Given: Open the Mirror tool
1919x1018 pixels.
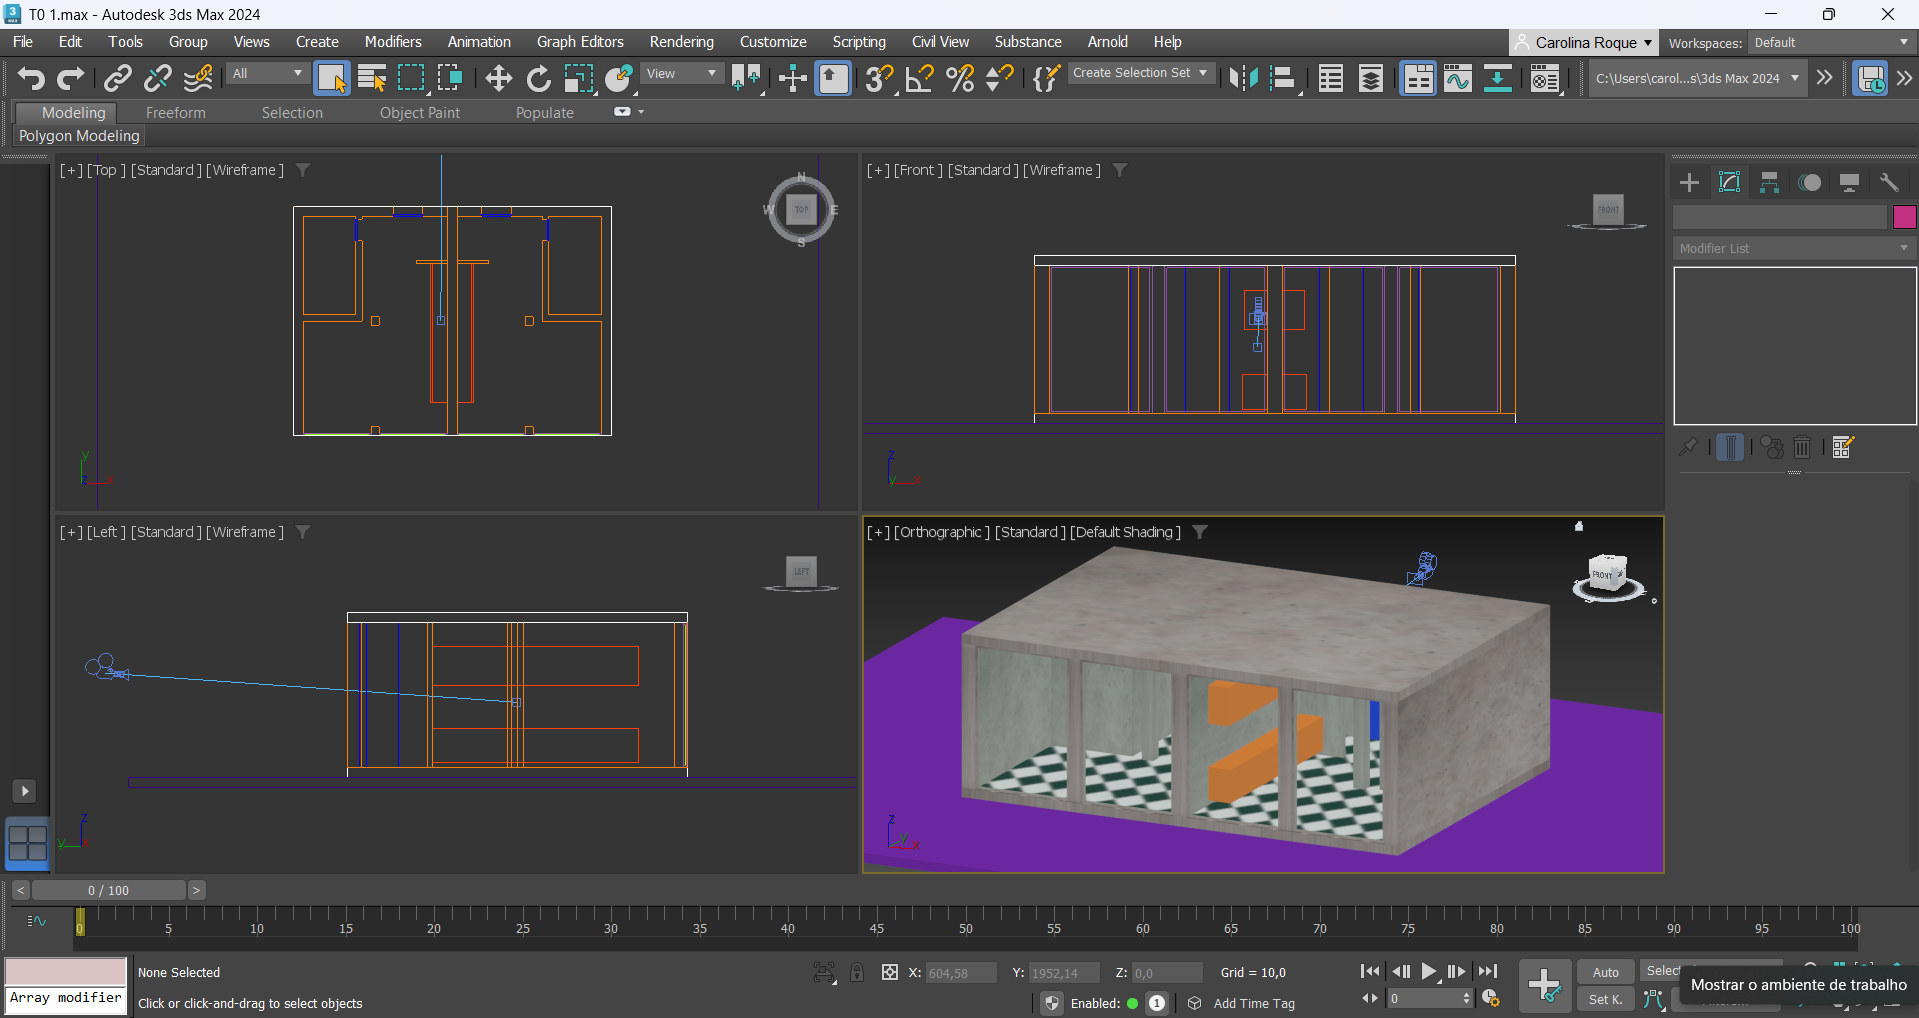Looking at the screenshot, I should click(x=1243, y=78).
